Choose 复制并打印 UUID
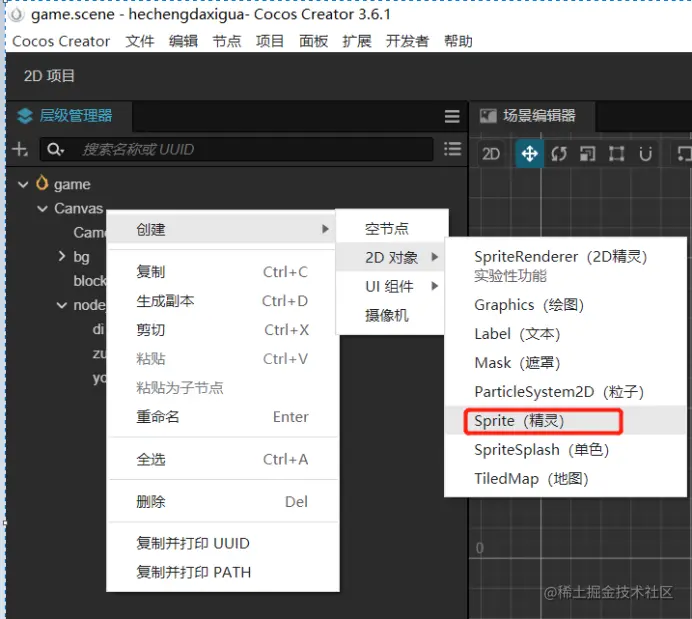Image resolution: width=692 pixels, height=619 pixels. [x=223, y=544]
